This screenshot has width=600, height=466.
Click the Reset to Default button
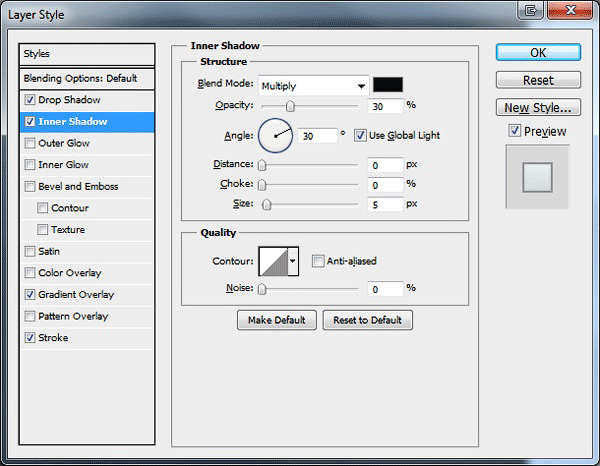367,320
